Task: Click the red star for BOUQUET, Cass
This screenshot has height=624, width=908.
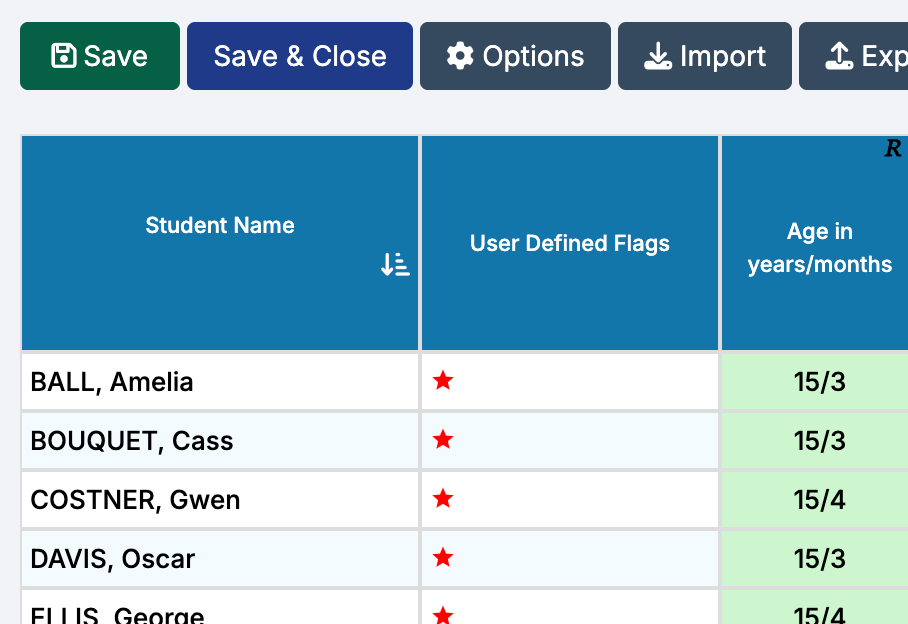Action: tap(443, 440)
